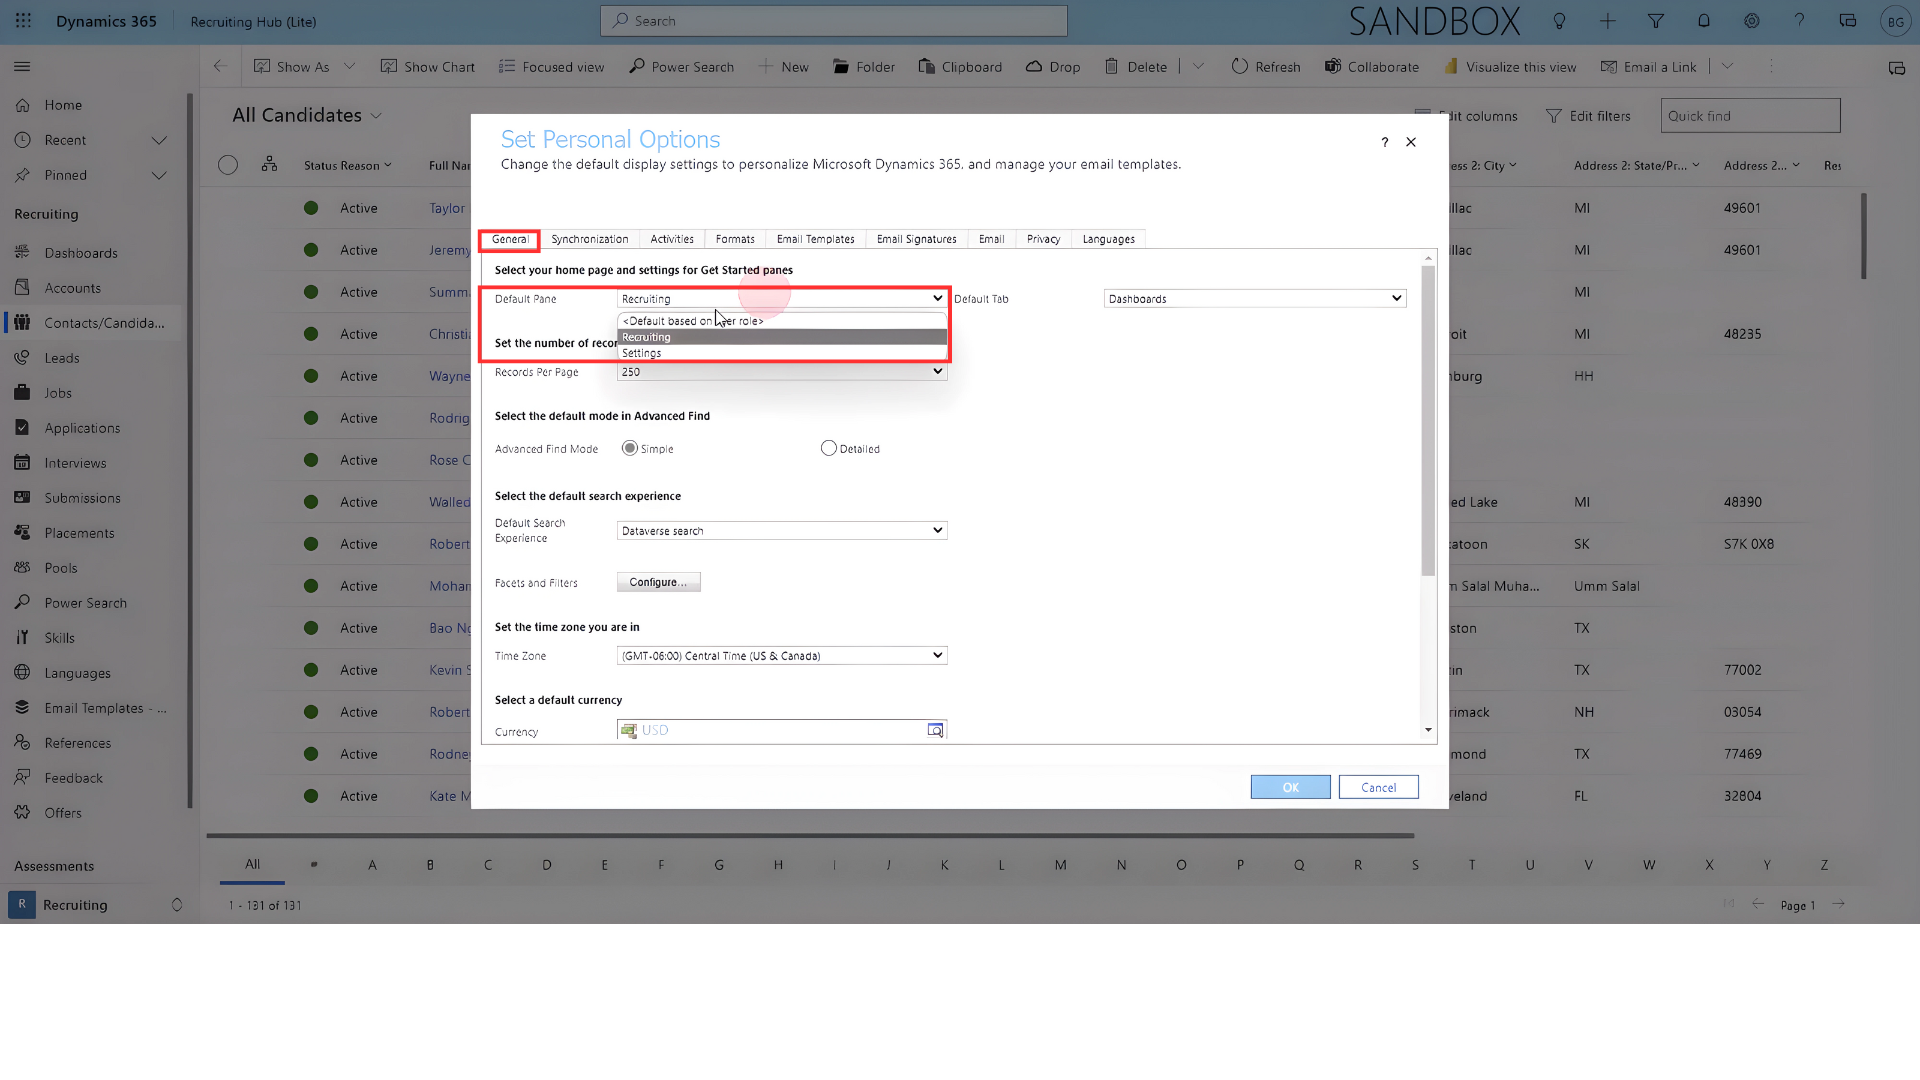Image resolution: width=1920 pixels, height=1080 pixels.
Task: Click the dialog vertical scrollbar
Action: point(1428,420)
